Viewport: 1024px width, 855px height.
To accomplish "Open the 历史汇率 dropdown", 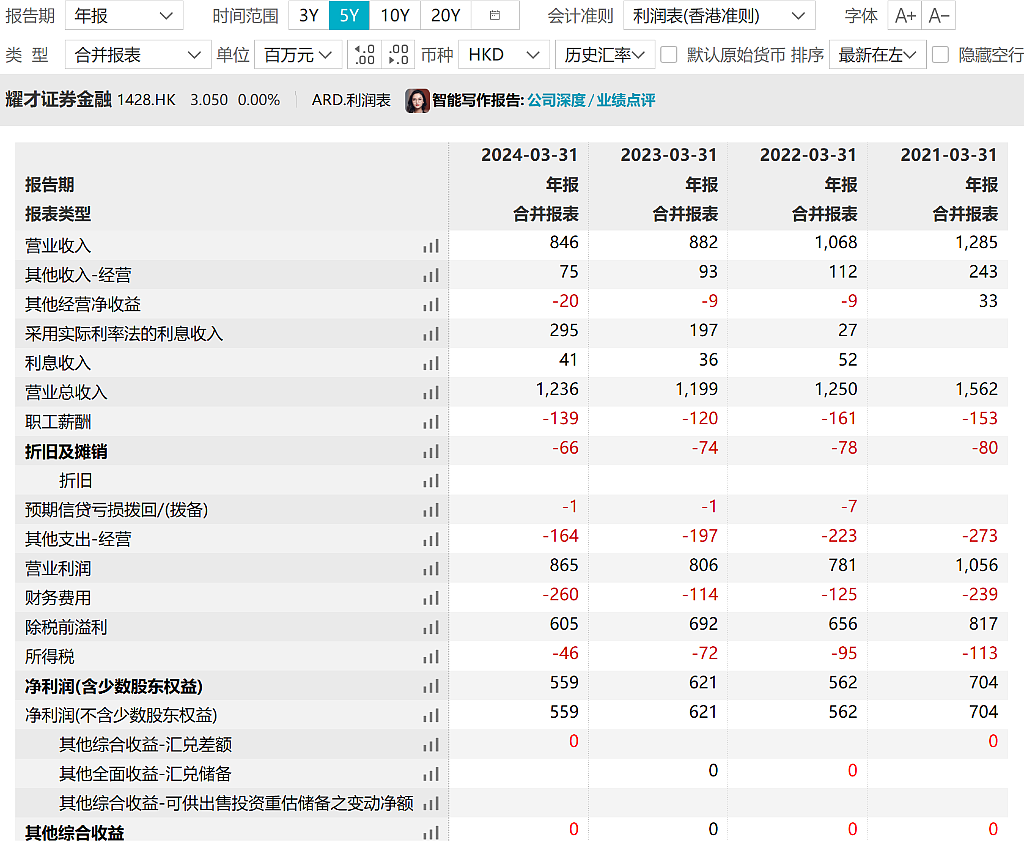I will tap(605, 55).
